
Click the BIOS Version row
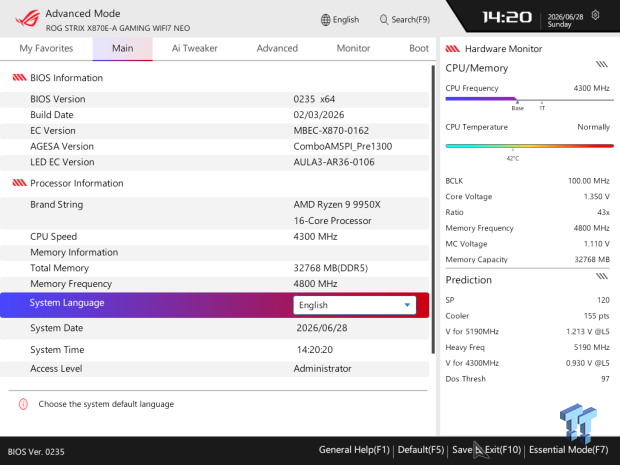tap(215, 99)
